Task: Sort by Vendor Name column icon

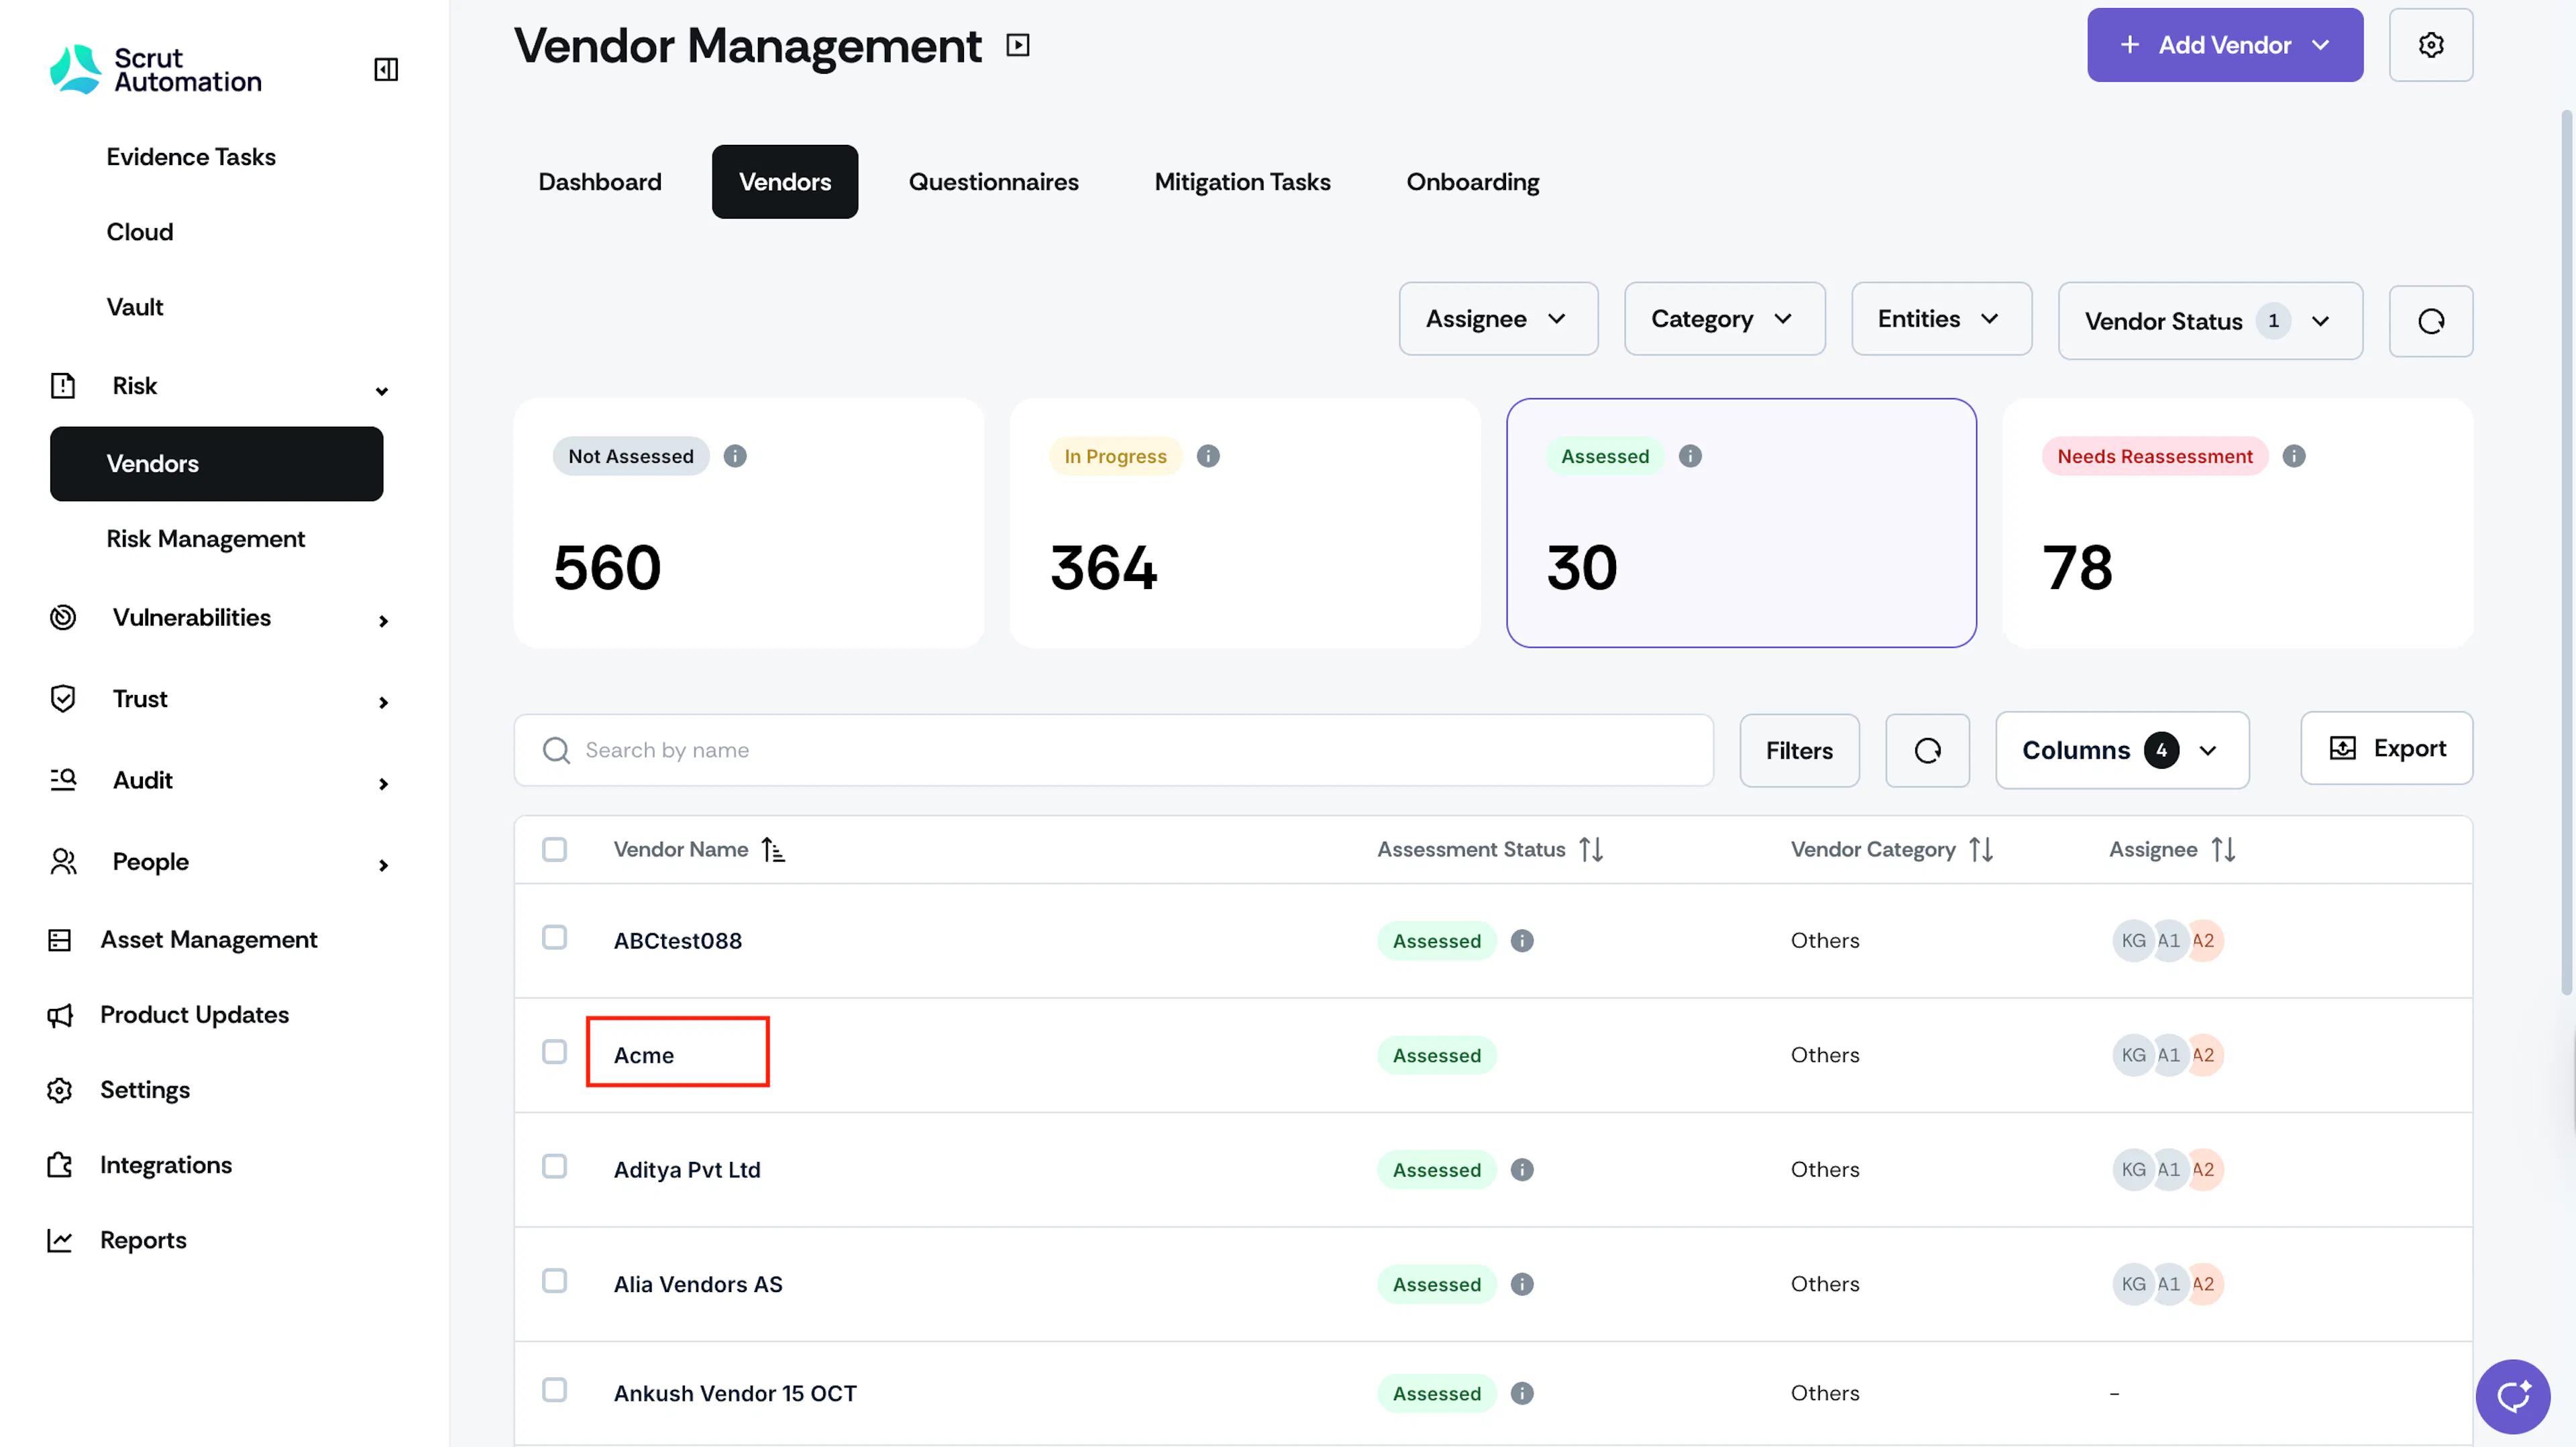Action: point(773,849)
